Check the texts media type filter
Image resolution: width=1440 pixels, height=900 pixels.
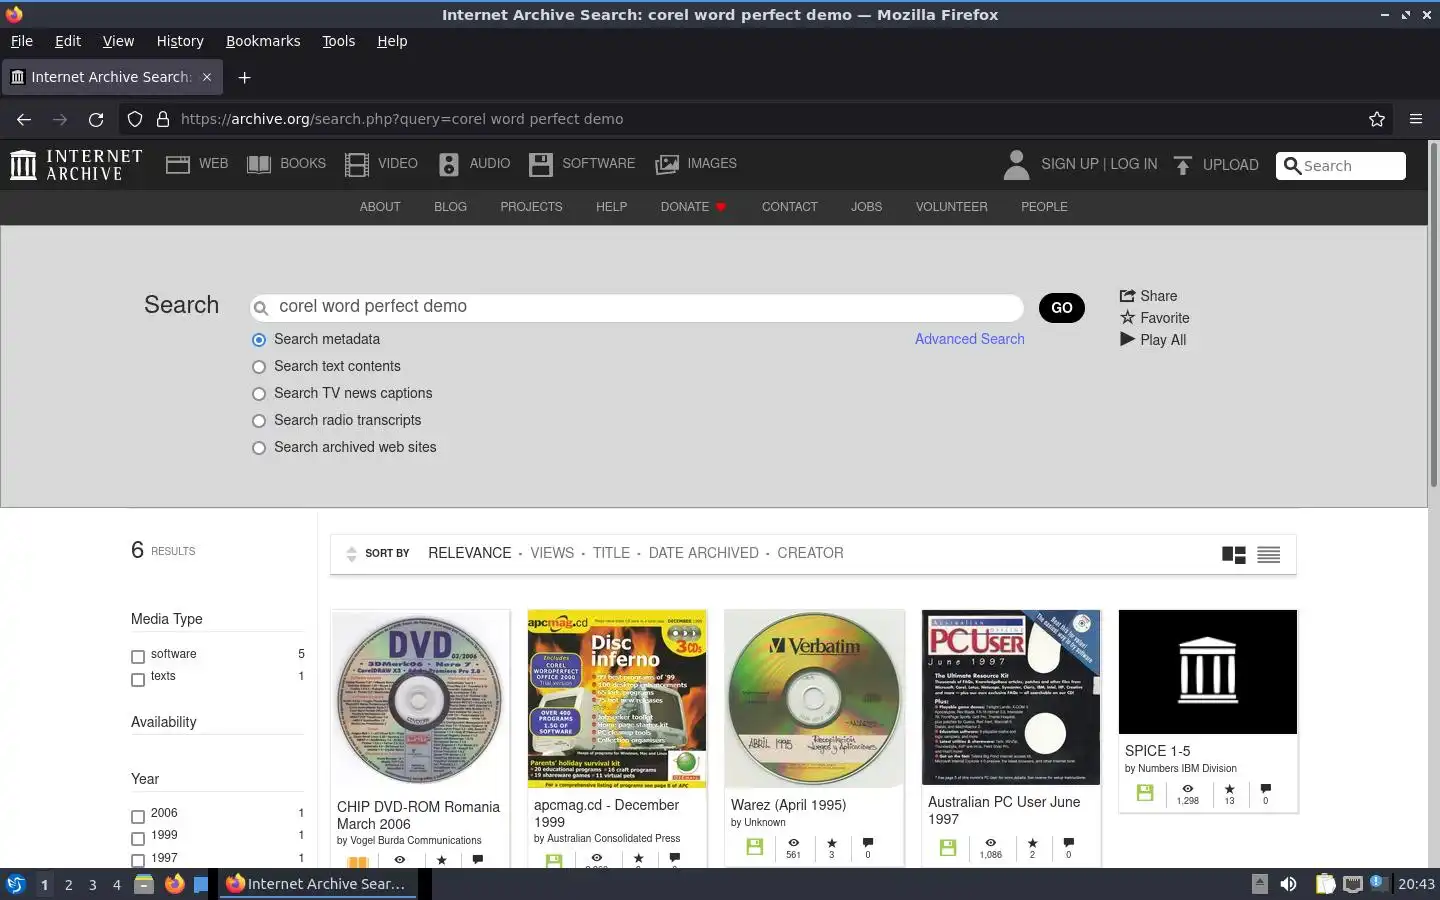[138, 680]
